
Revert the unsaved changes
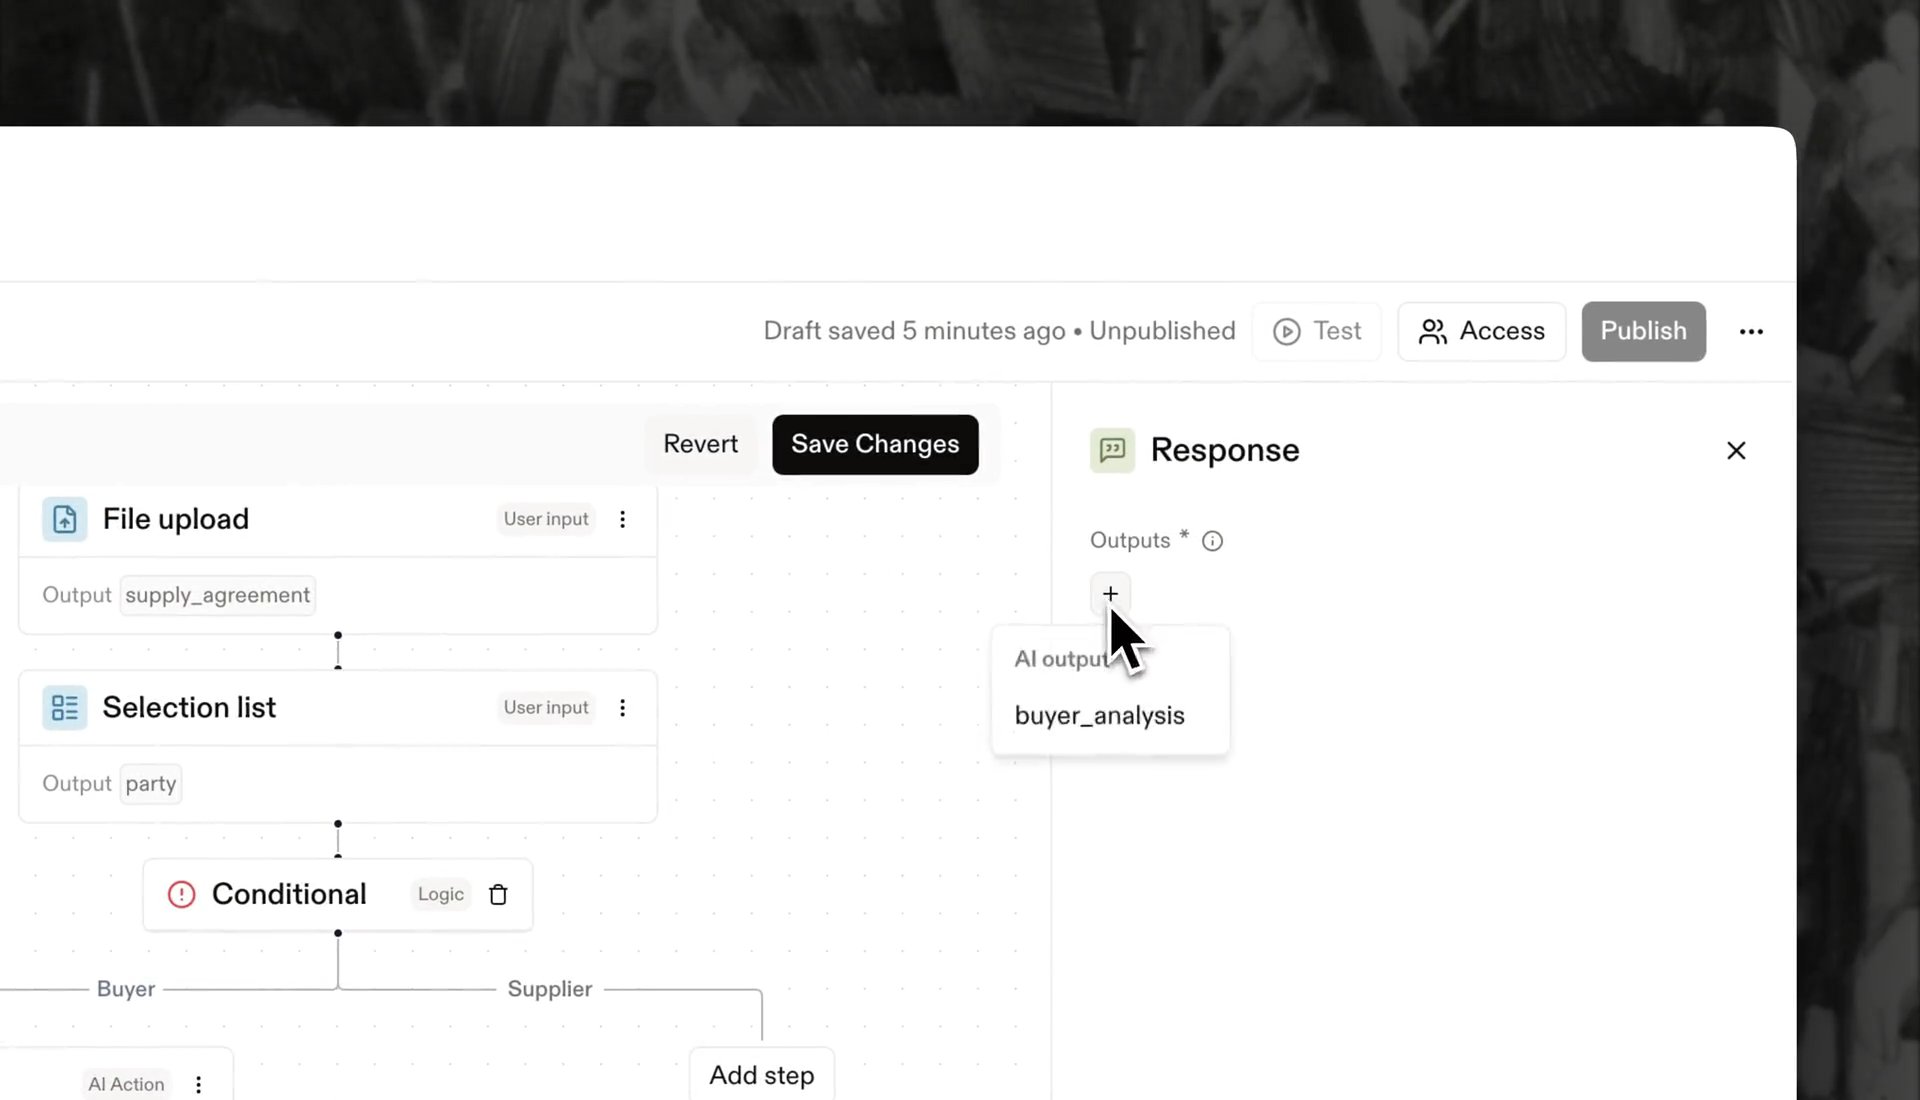[700, 444]
